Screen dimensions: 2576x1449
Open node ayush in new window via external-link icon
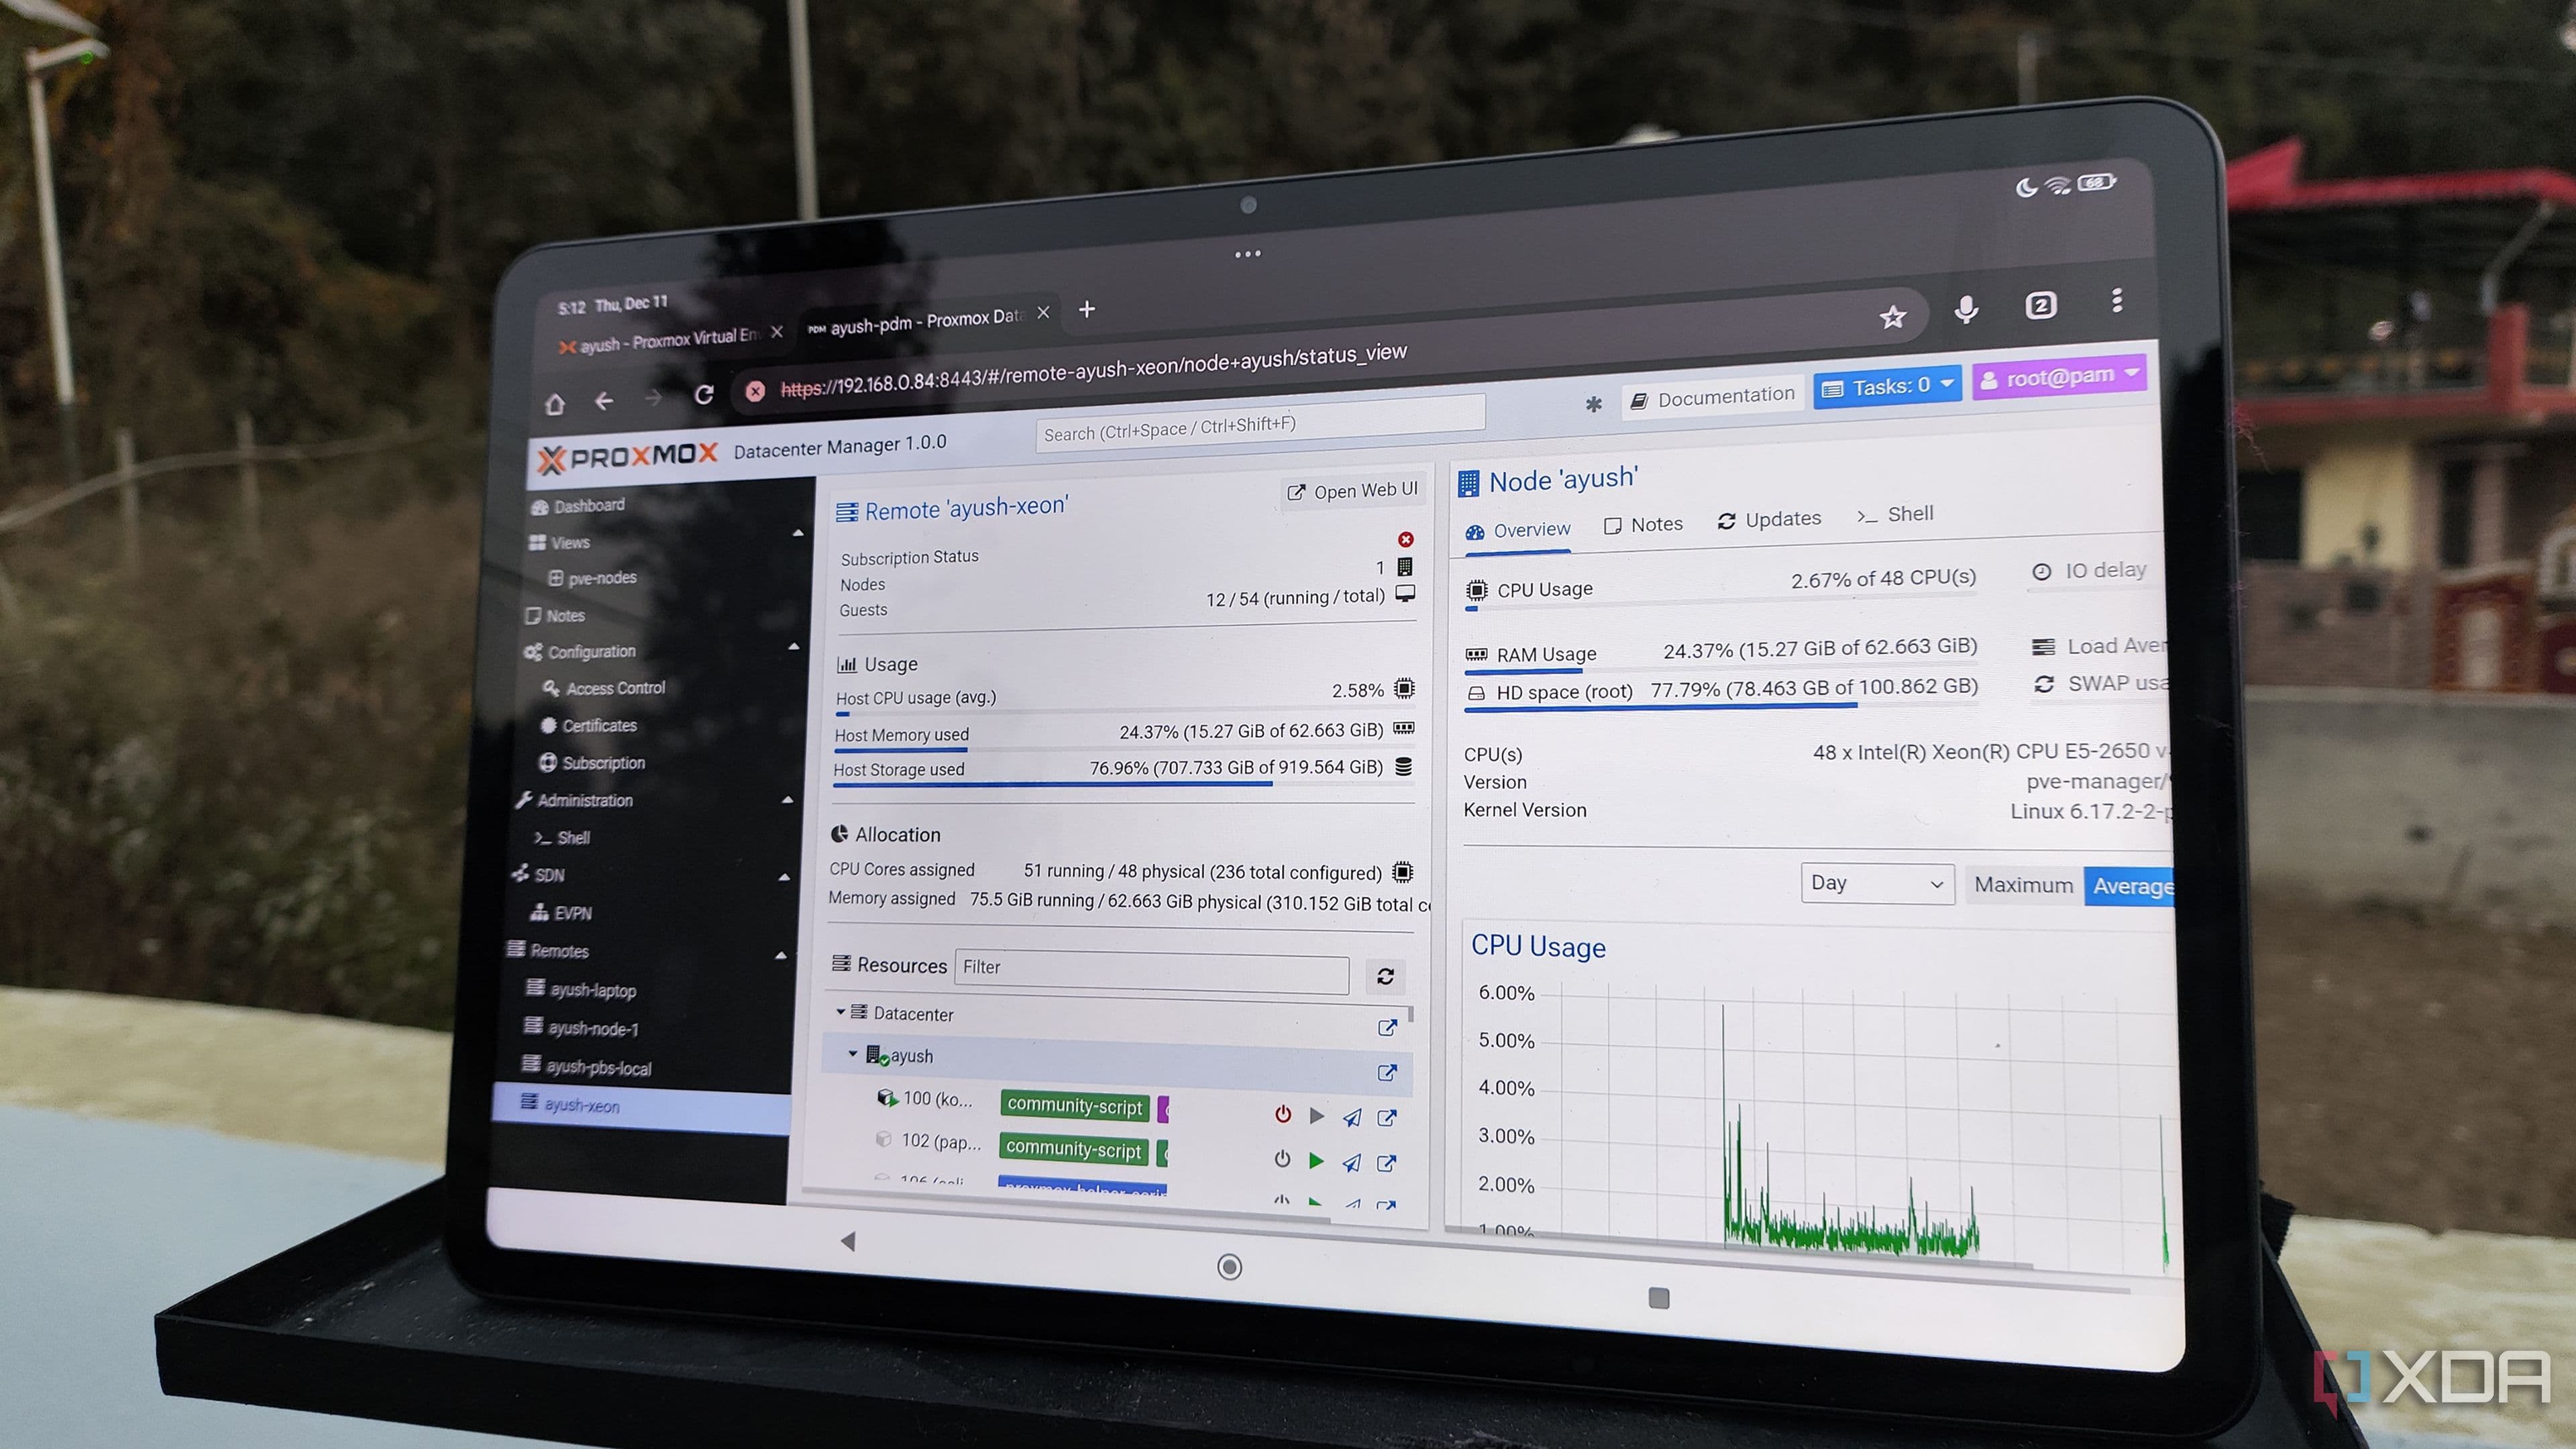tap(1387, 1073)
